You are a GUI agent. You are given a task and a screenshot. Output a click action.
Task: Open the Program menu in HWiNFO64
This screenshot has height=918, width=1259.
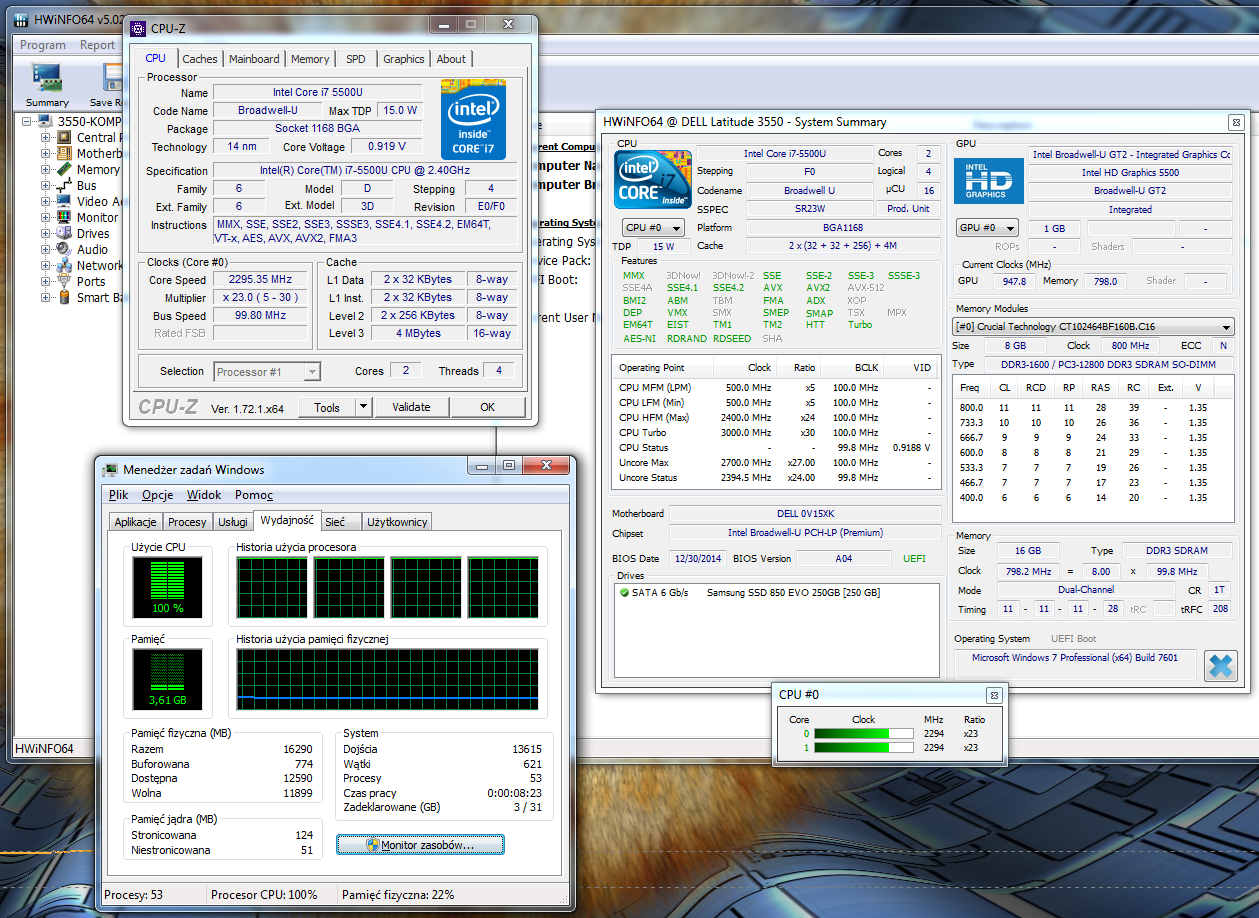[x=43, y=45]
